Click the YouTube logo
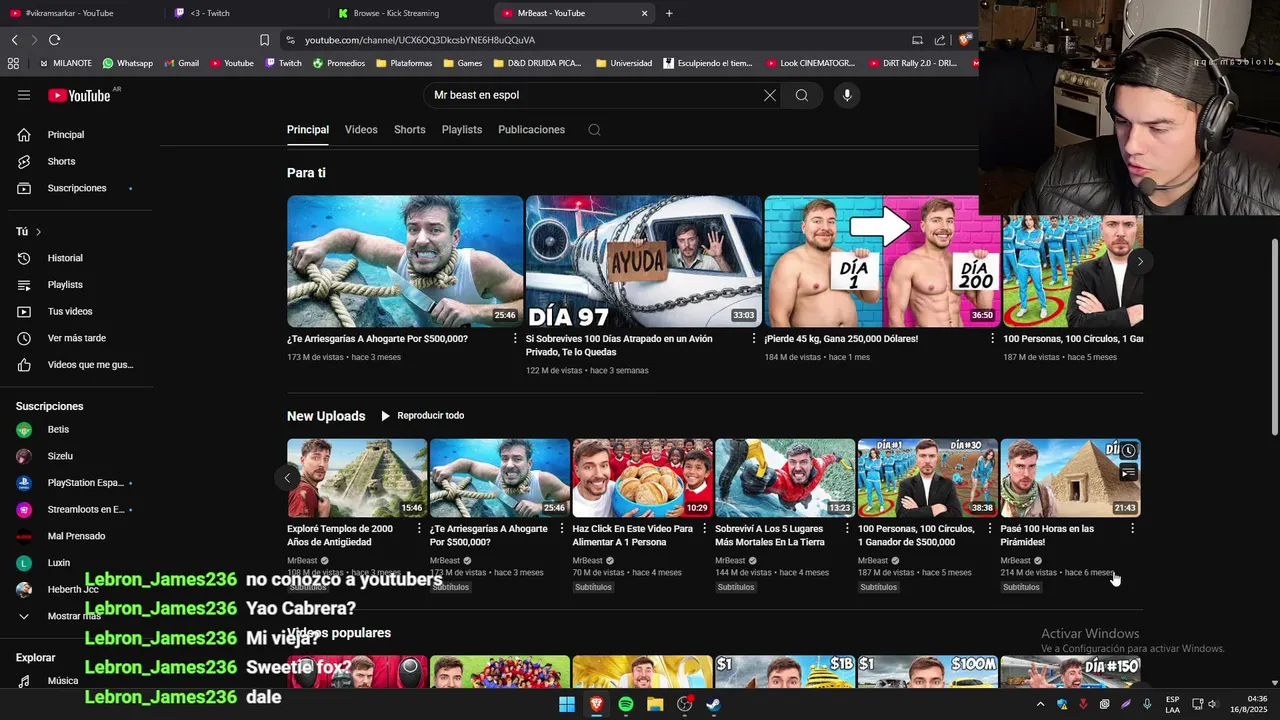 click(x=79, y=96)
